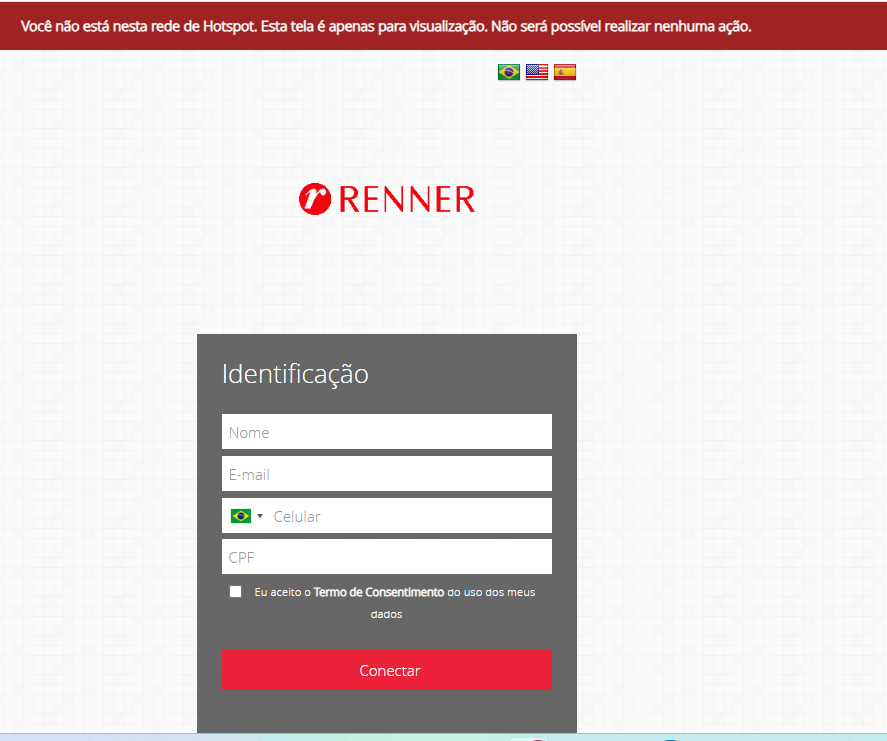Click the Conectar button
The image size is (887, 741).
[387, 670]
